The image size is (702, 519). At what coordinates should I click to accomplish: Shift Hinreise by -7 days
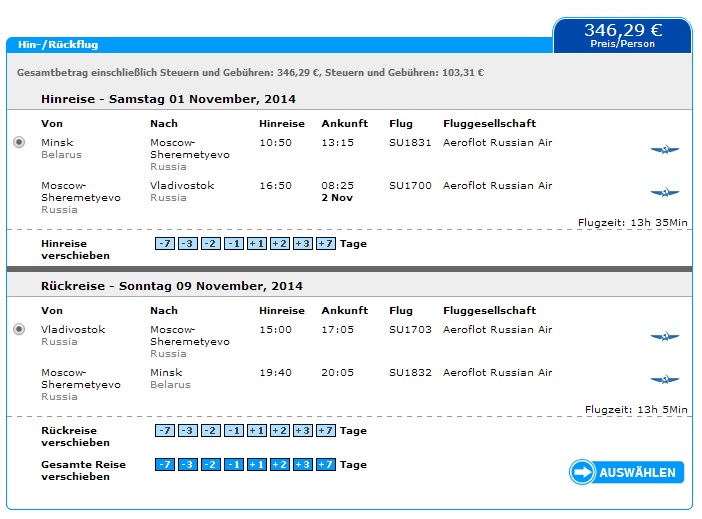[x=165, y=244]
